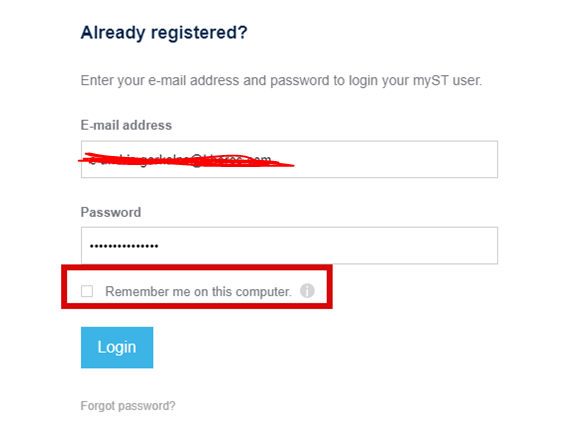Image resolution: width=569 pixels, height=423 pixels.
Task: Select the word 'Login' on the blue button
Action: click(x=117, y=347)
